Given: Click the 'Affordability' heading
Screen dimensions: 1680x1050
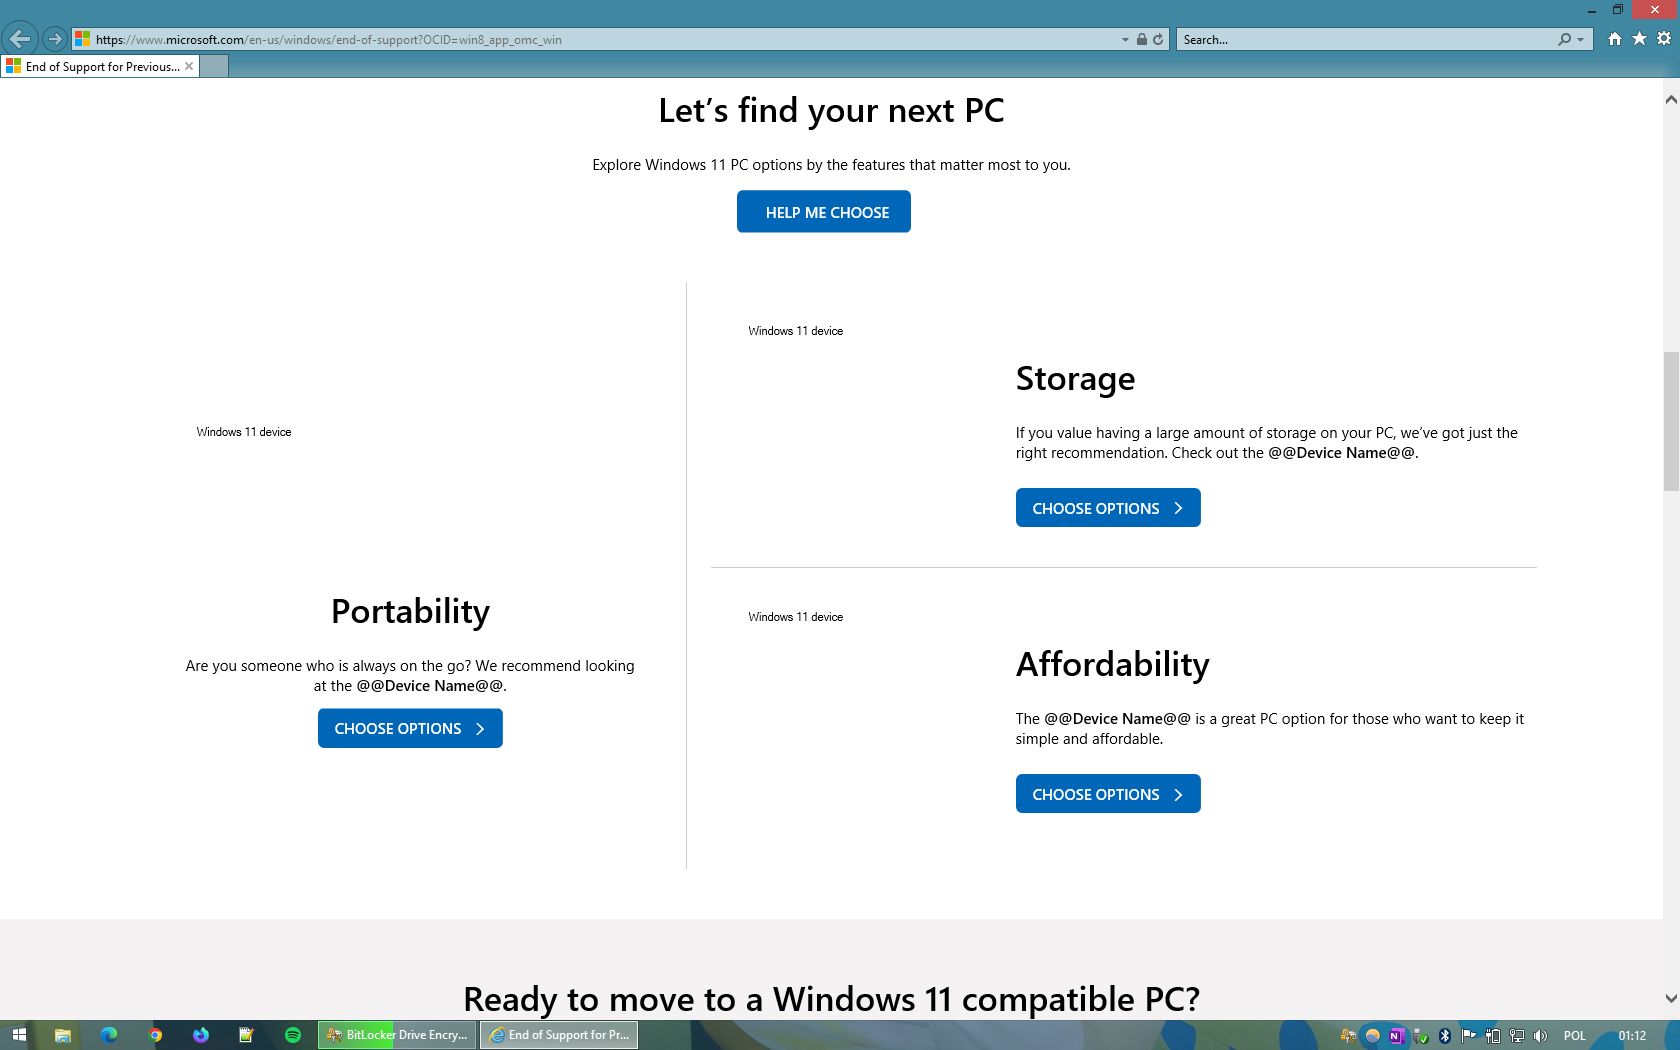Looking at the screenshot, I should coord(1113,665).
